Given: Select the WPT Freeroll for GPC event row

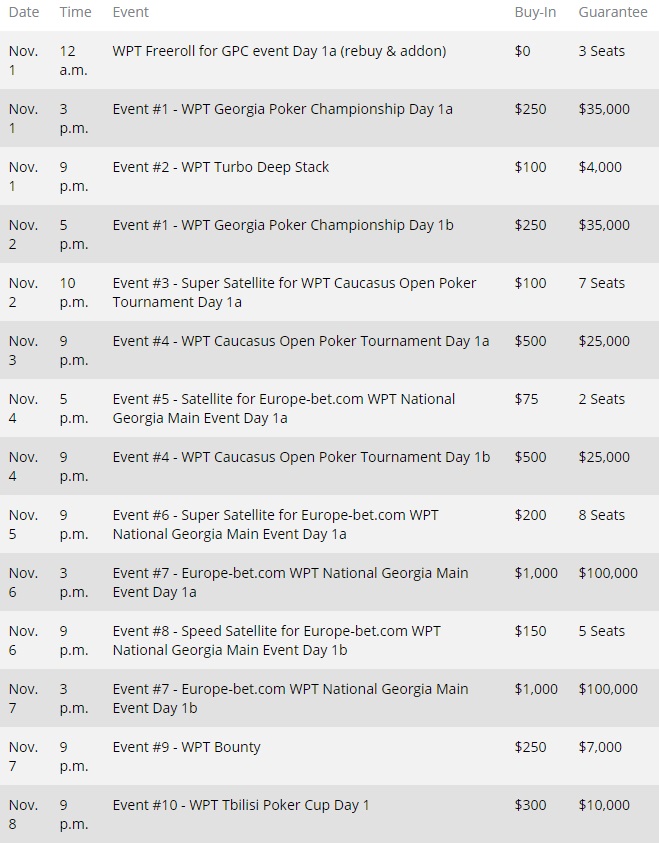Looking at the screenshot, I should point(279,51).
